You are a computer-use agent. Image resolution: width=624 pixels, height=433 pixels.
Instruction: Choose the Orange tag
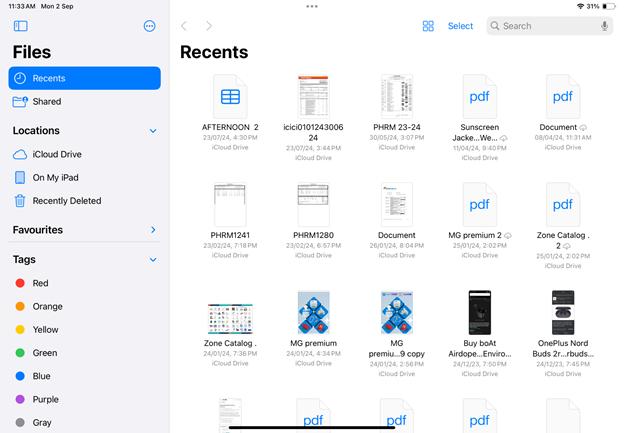pos(84,306)
